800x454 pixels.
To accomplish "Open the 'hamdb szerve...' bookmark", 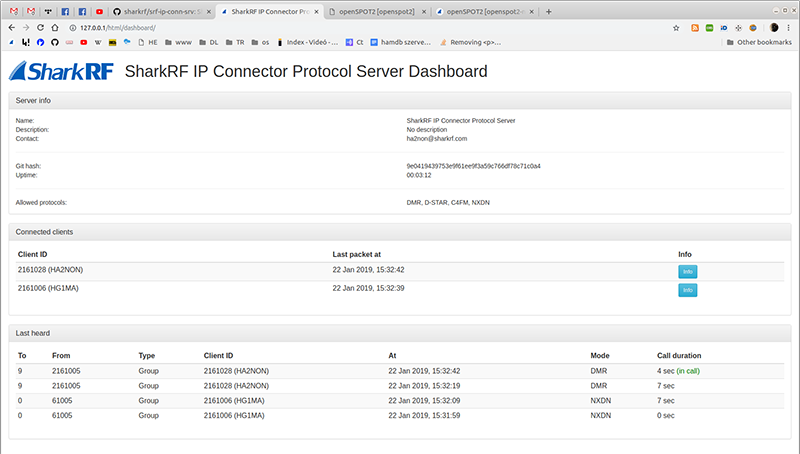I will tap(401, 42).
